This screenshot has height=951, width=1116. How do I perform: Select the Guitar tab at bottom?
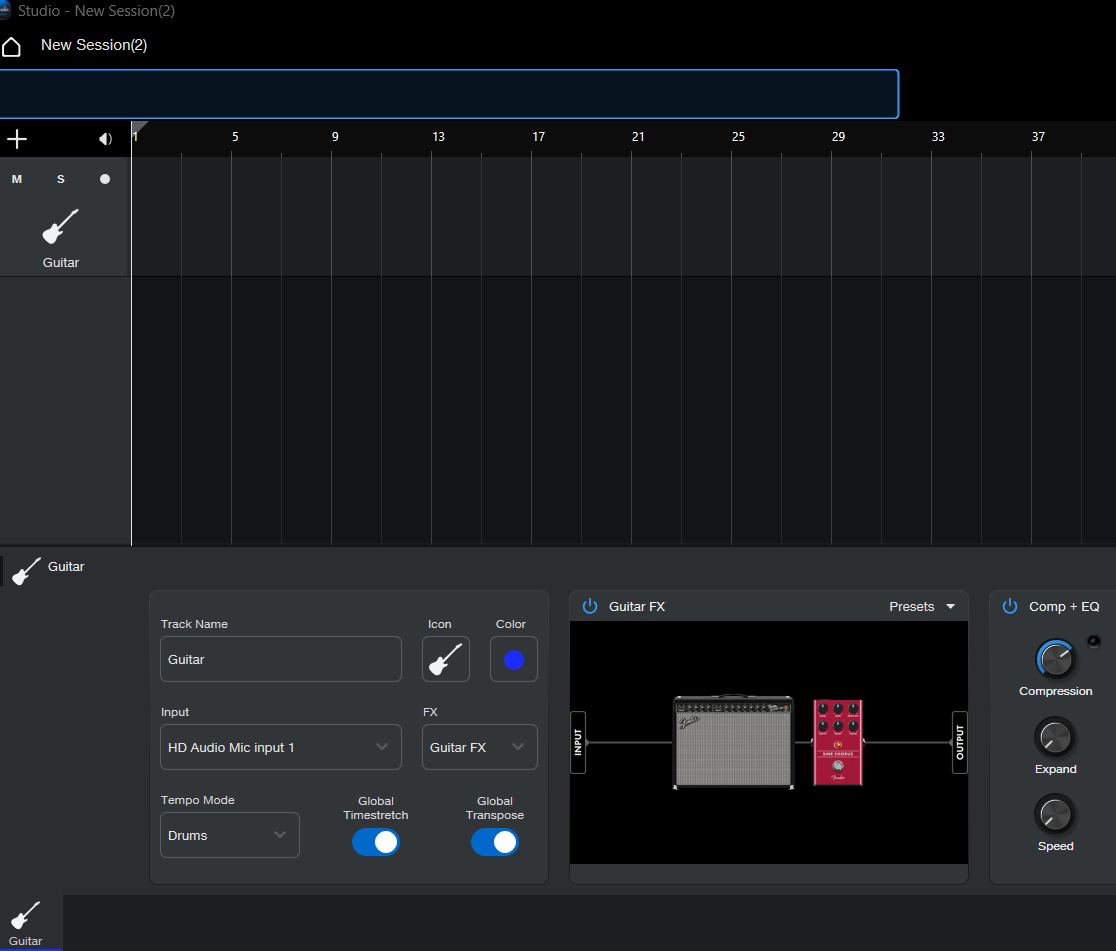click(27, 923)
